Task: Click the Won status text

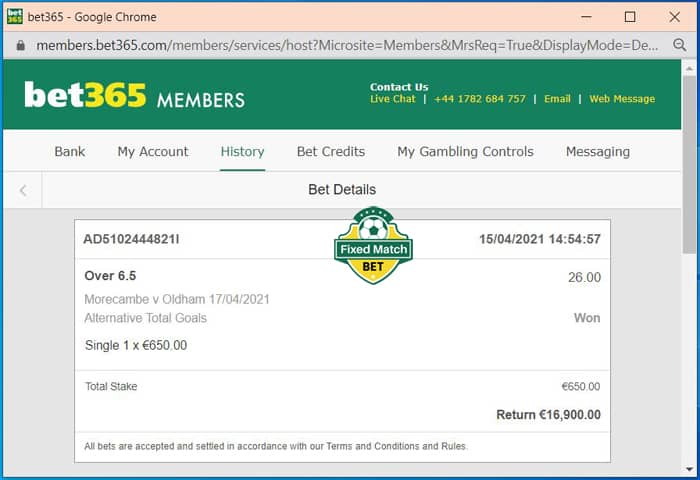Action: tap(587, 318)
